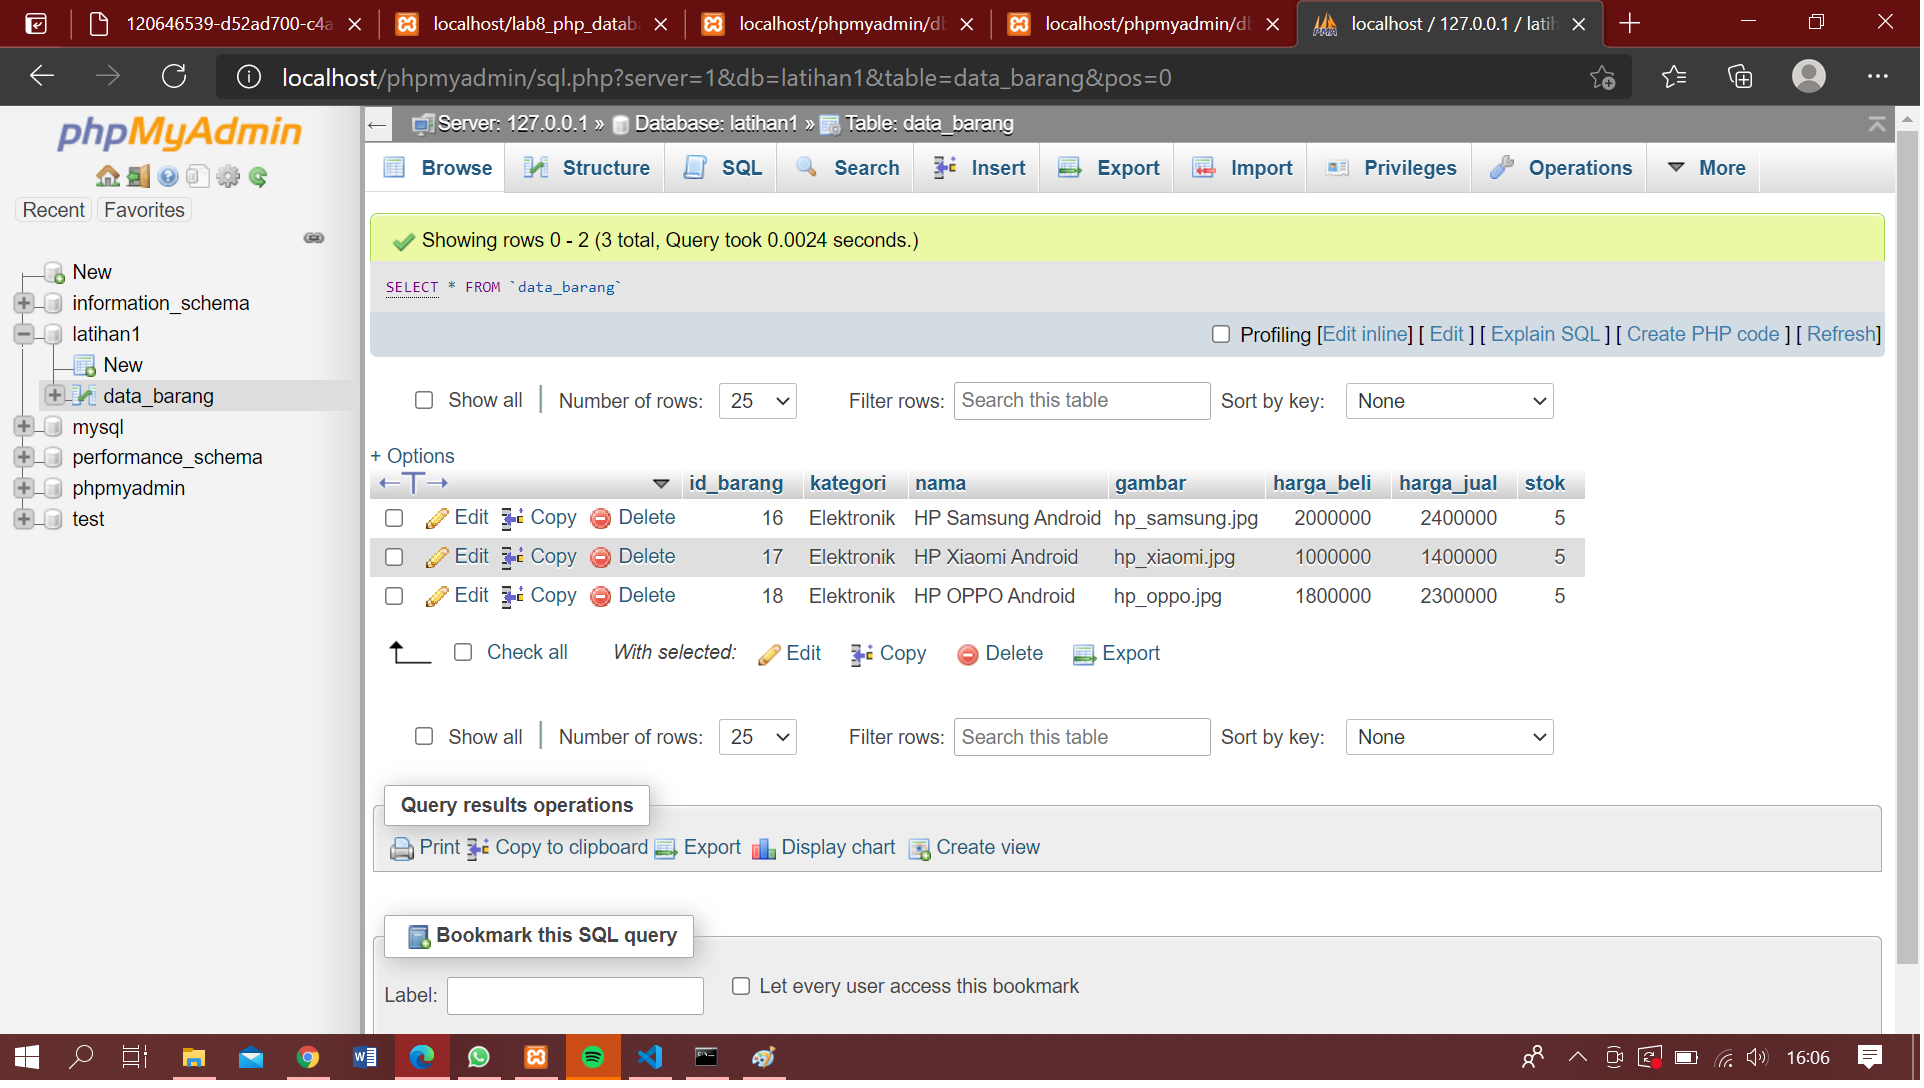Check the Check all checkbox
The height and width of the screenshot is (1088, 1924).
pos(463,652)
